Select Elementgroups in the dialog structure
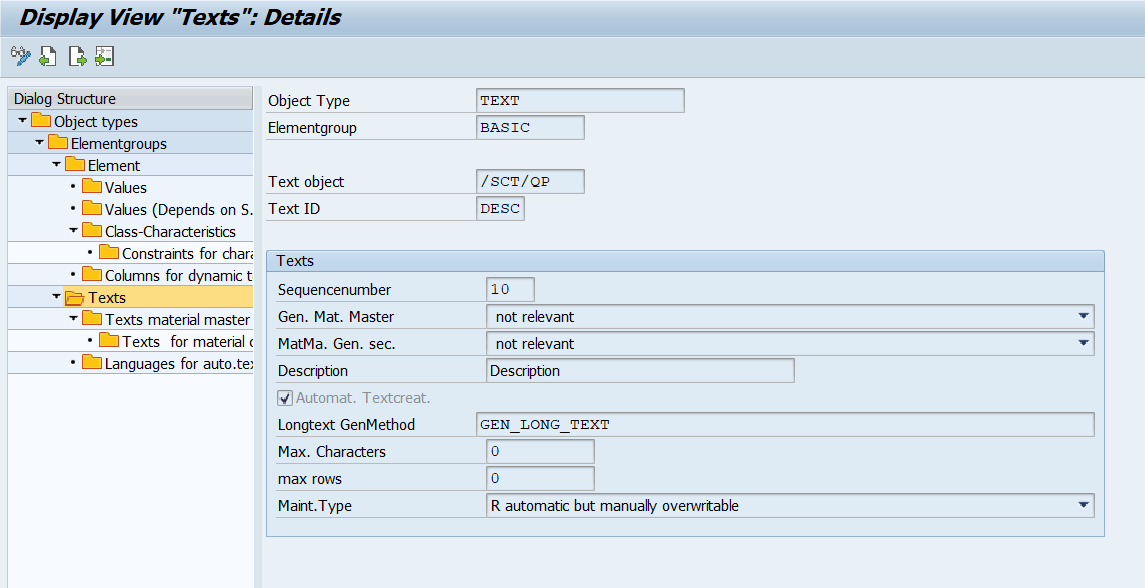Viewport: 1145px width, 588px height. point(118,144)
